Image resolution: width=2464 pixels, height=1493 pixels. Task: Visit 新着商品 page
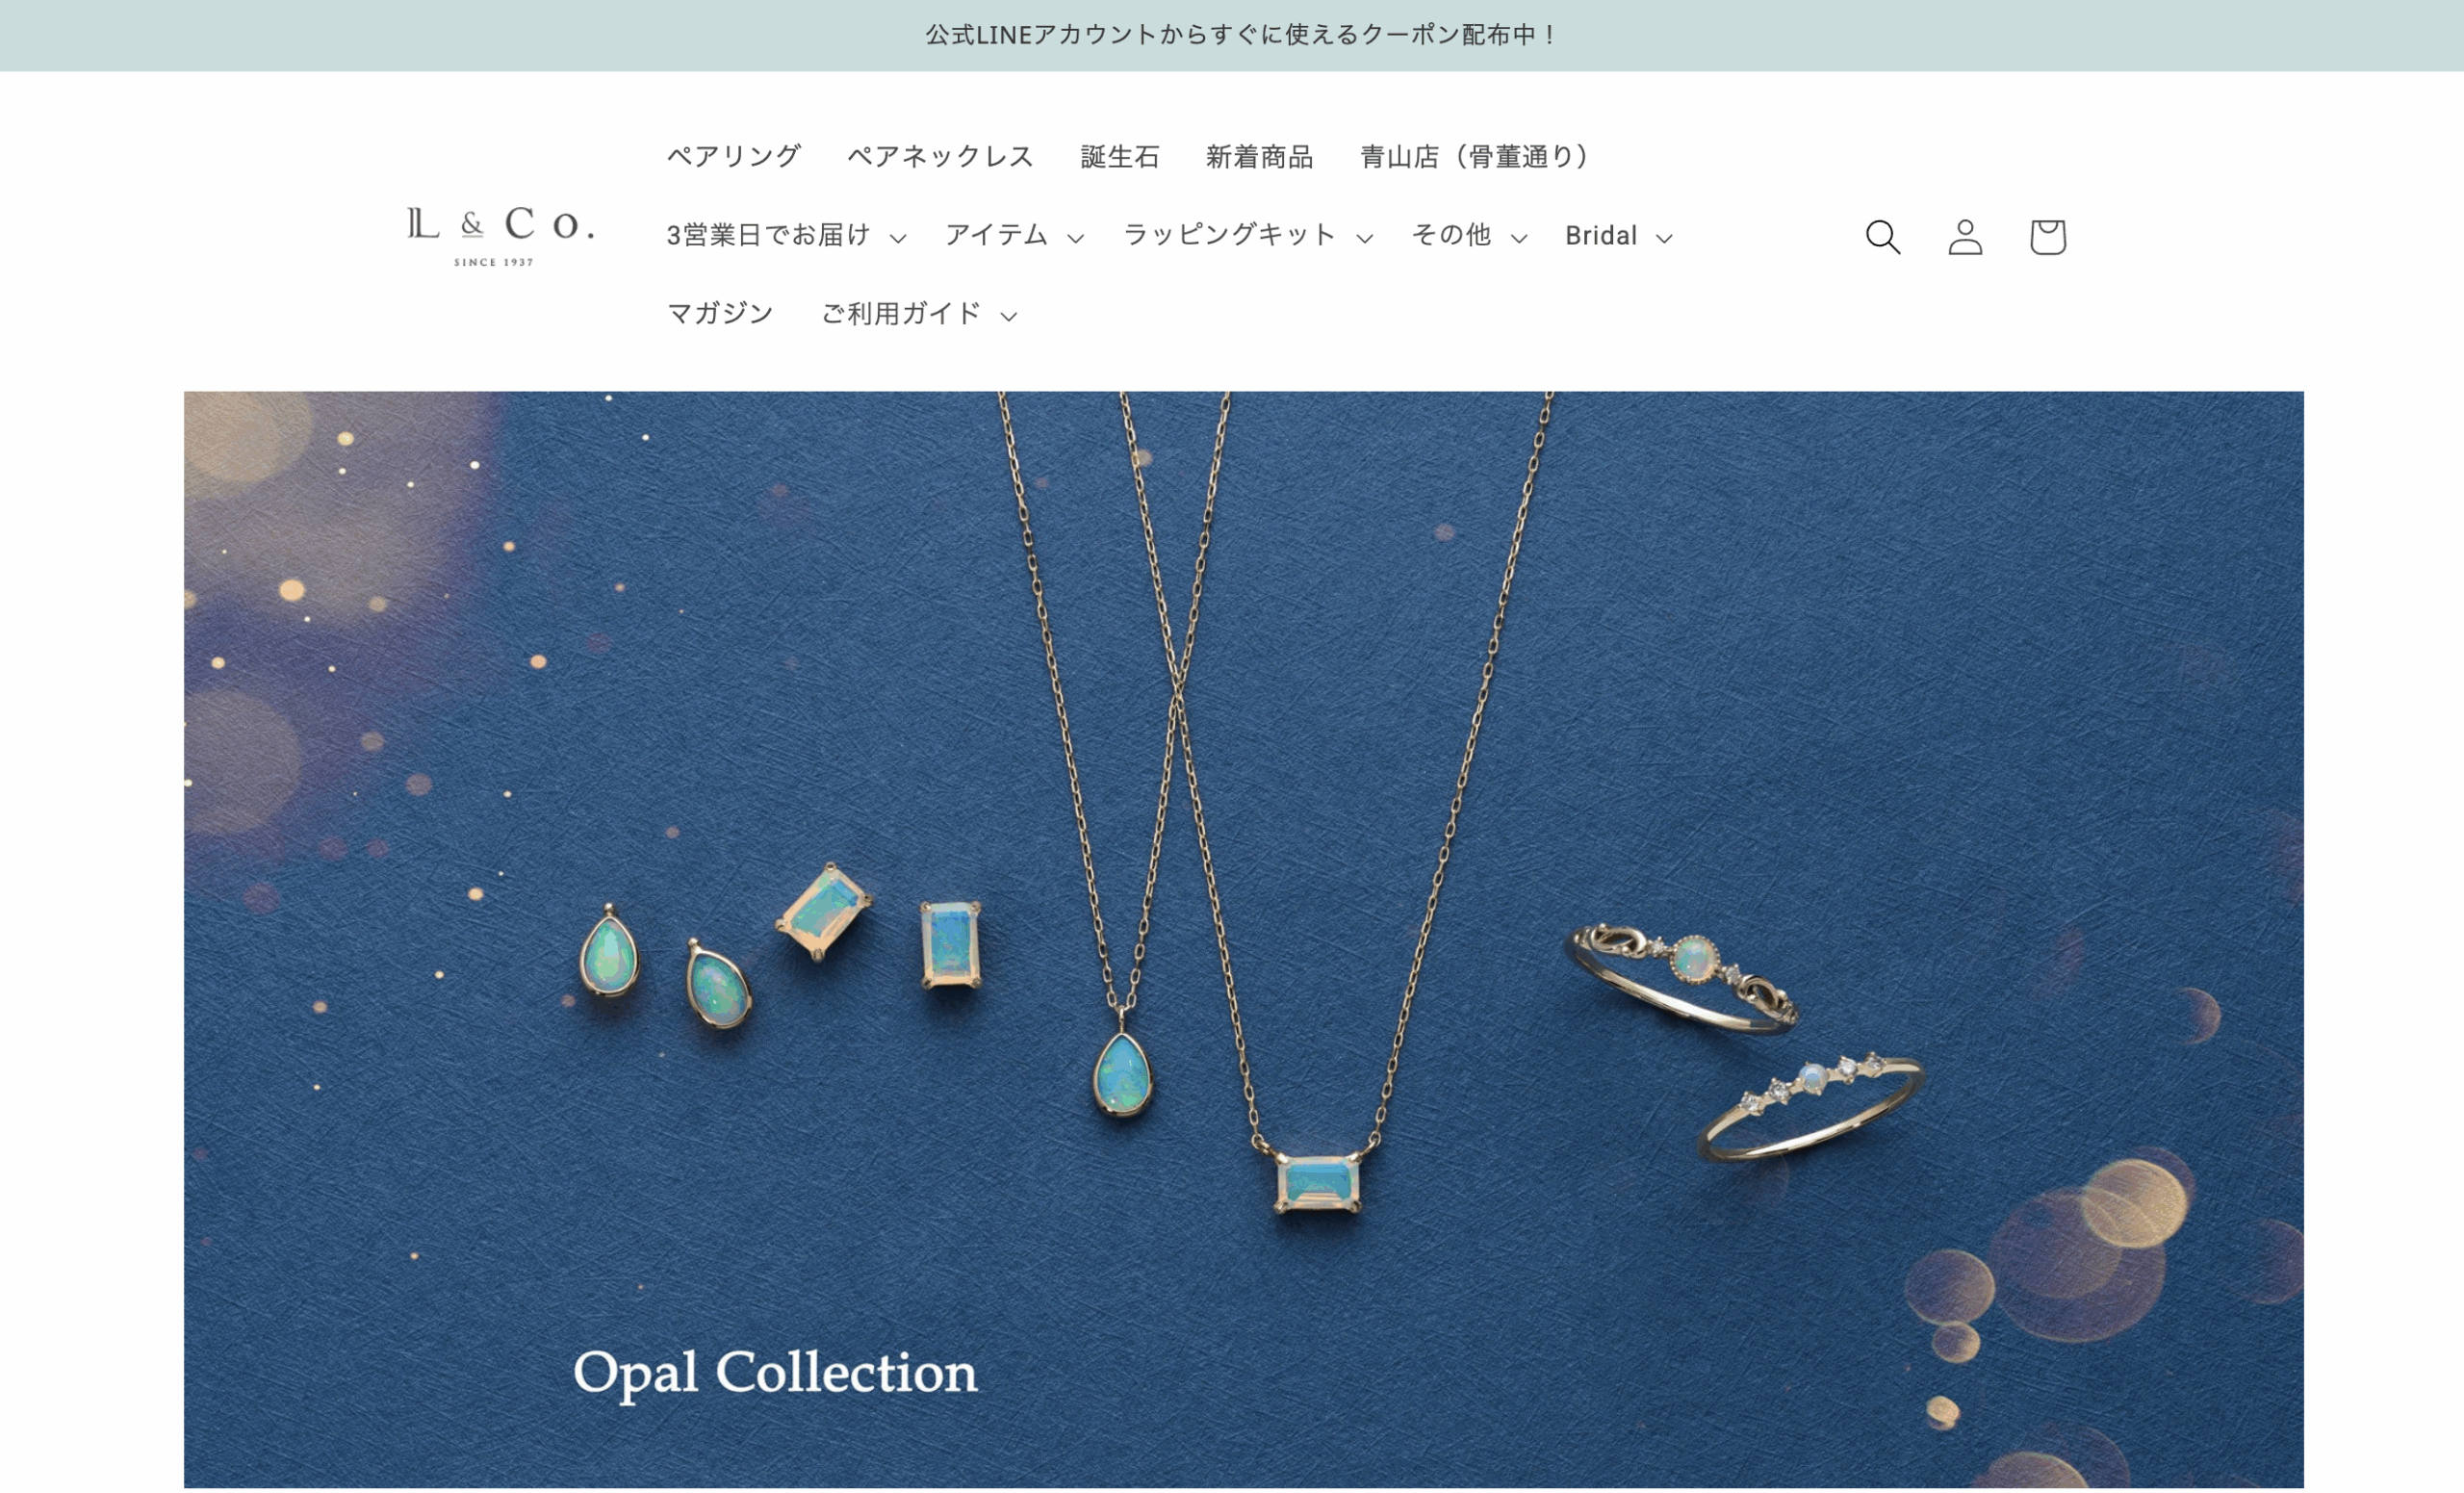[x=1259, y=157]
